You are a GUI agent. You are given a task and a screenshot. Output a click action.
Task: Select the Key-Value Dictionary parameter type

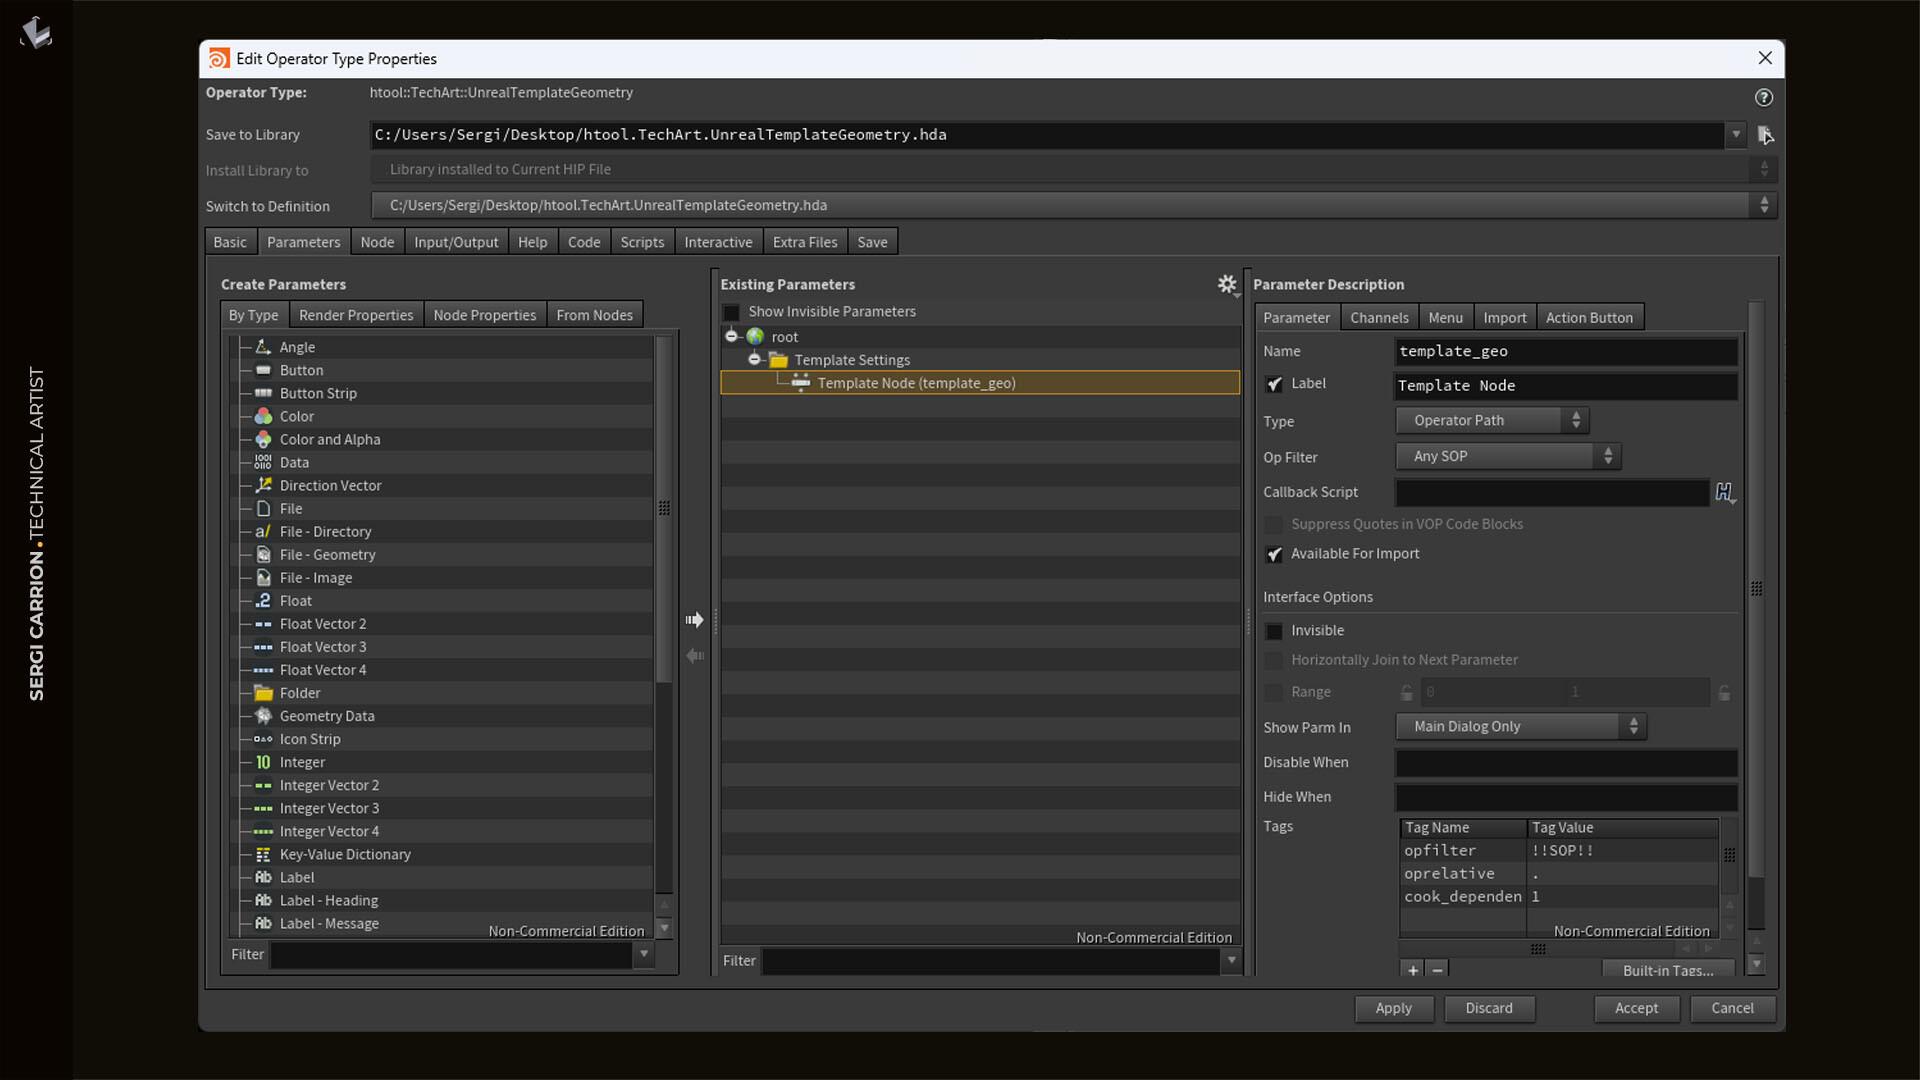coord(344,854)
